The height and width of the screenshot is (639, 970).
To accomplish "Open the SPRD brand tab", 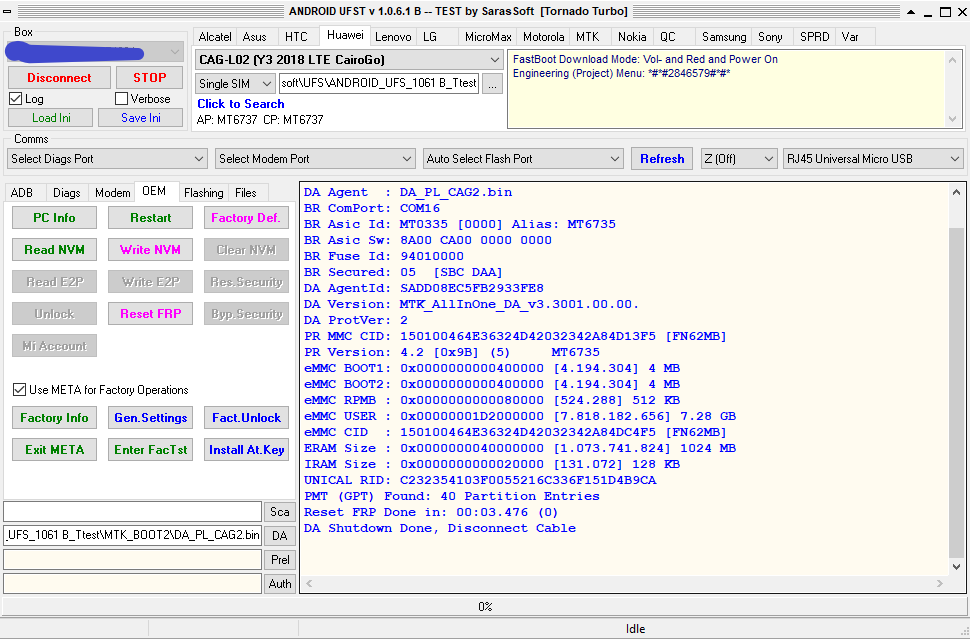I will 814,37.
